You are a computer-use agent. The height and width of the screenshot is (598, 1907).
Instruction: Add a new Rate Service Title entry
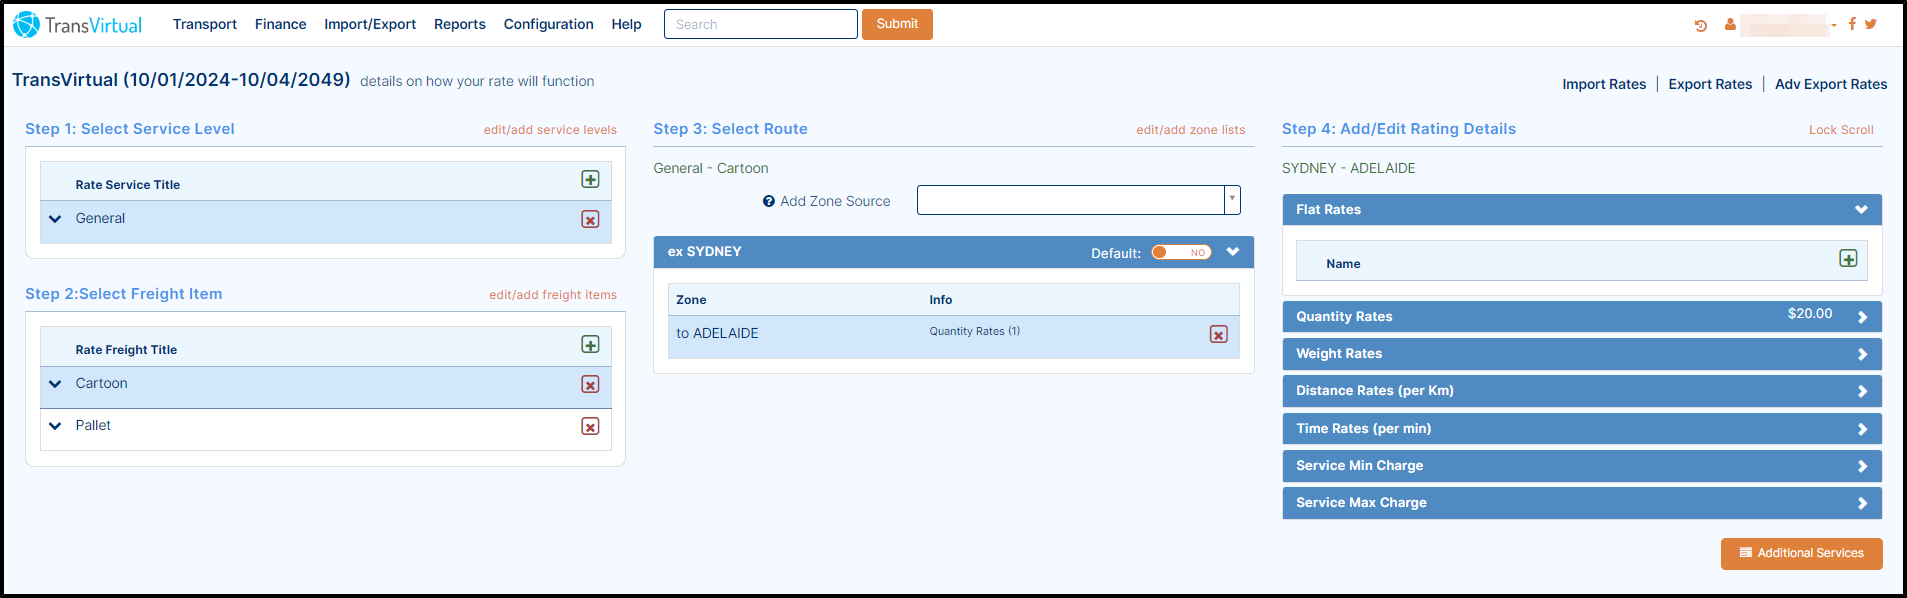click(590, 179)
